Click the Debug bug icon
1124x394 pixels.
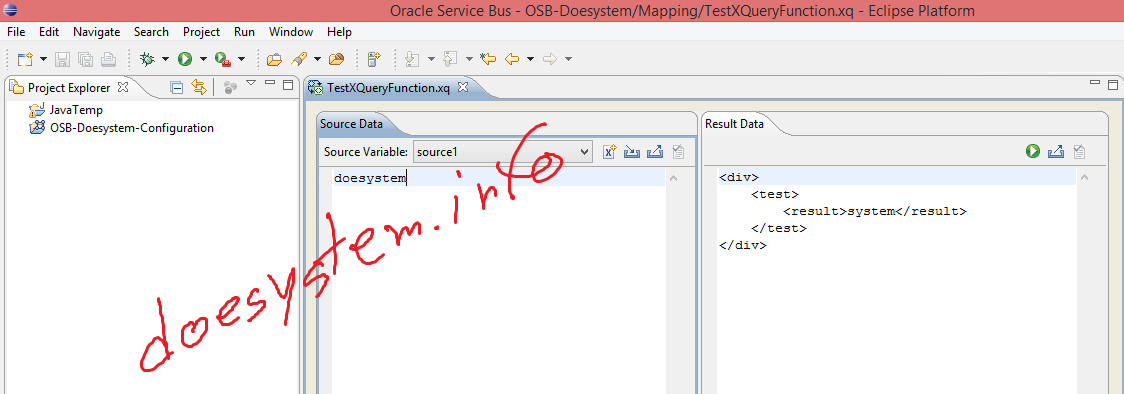(x=147, y=59)
